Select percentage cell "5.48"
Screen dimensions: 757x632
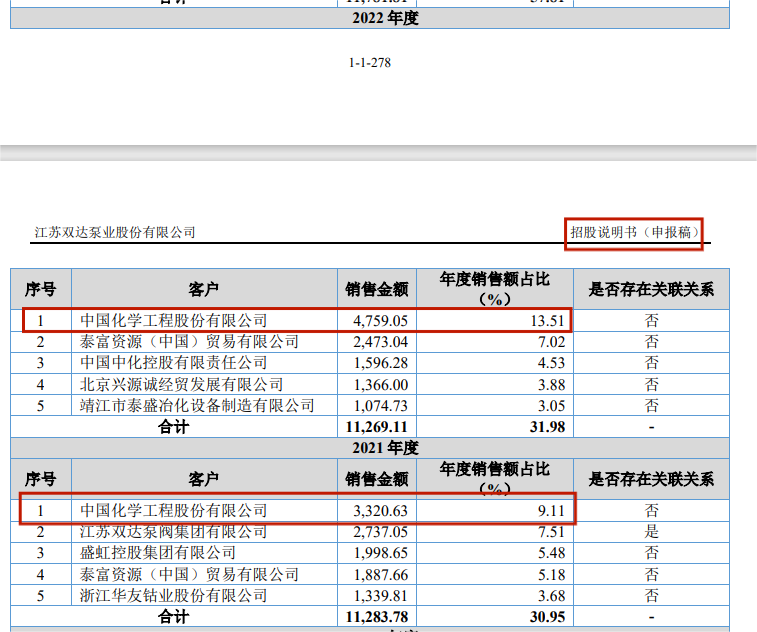tap(551, 553)
